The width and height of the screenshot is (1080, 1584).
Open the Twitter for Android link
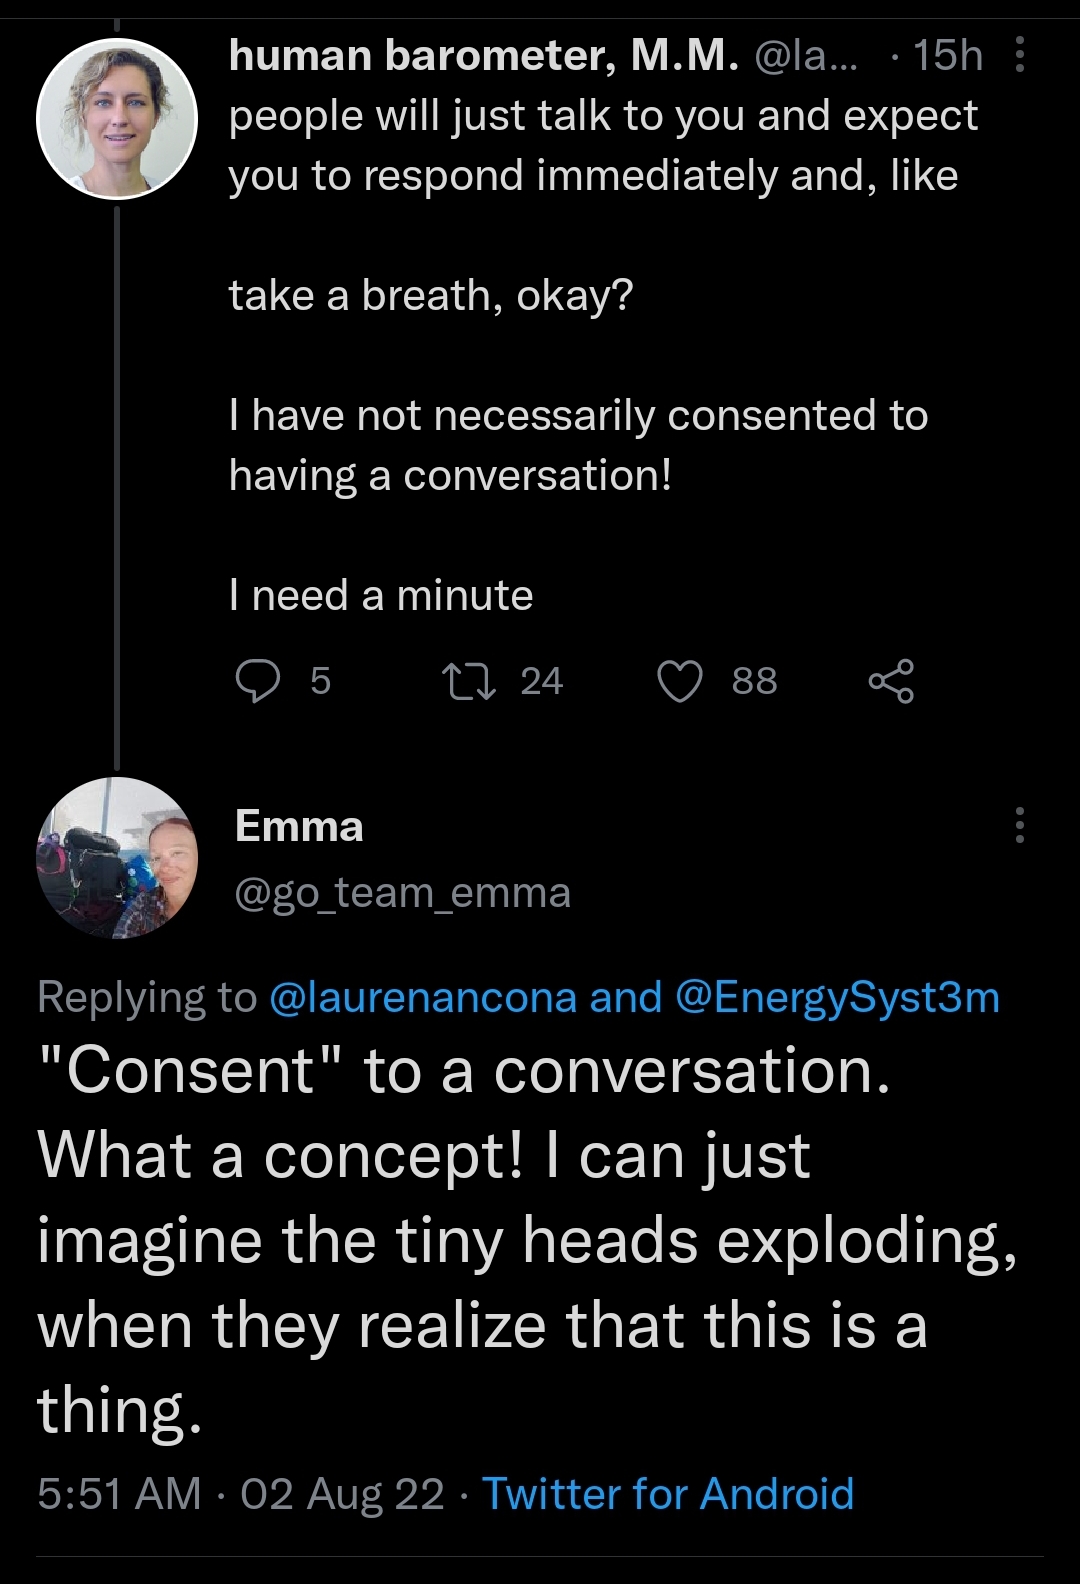click(668, 1494)
